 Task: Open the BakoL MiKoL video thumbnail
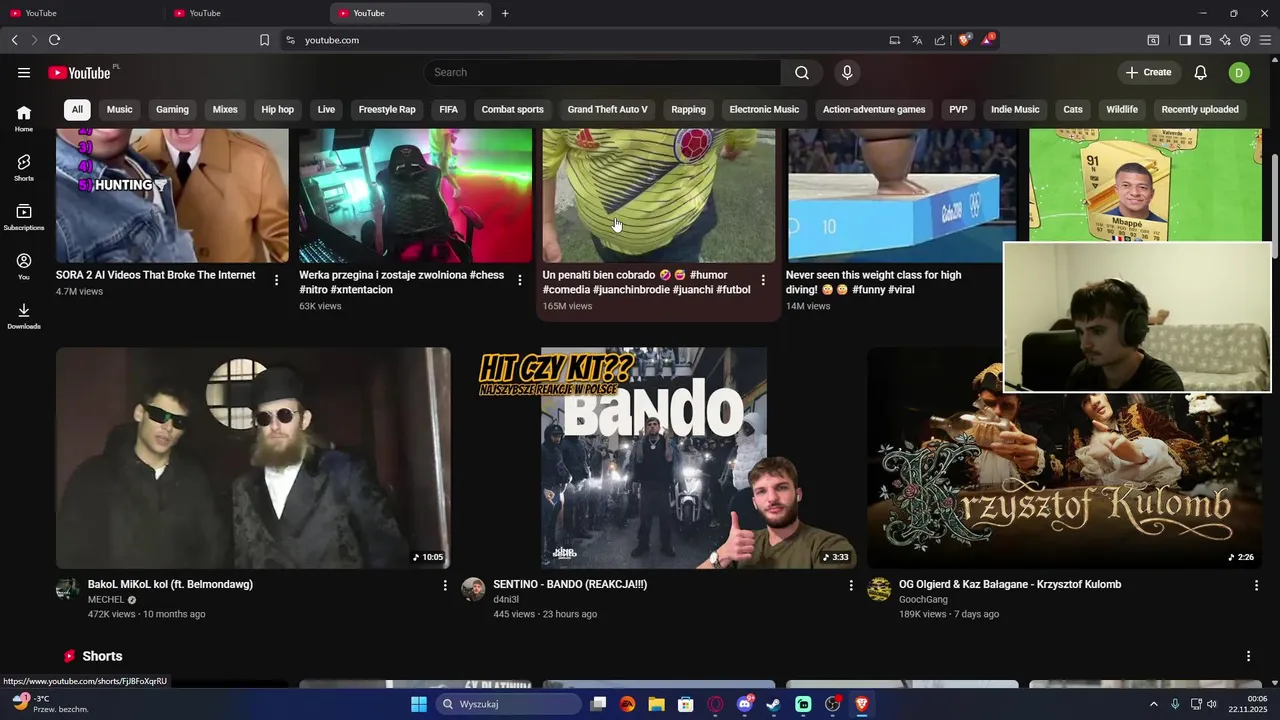[253, 458]
